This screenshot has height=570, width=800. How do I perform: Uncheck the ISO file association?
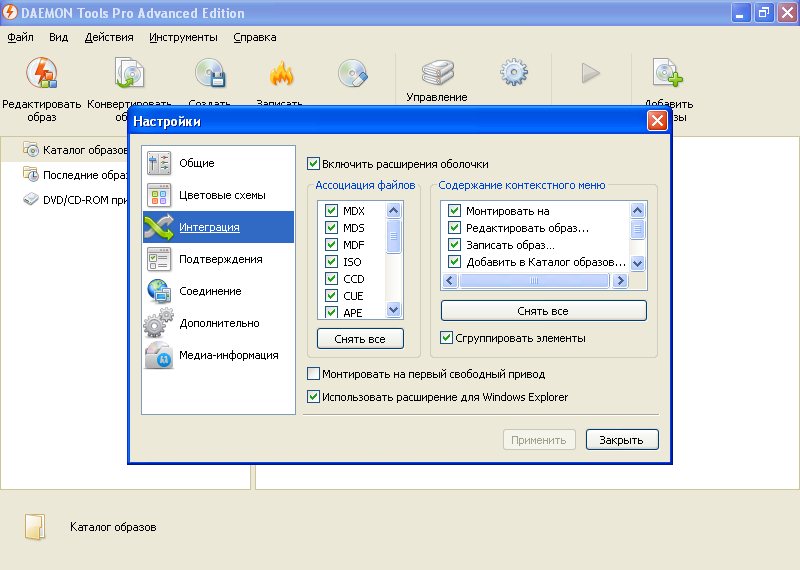pyautogui.click(x=329, y=262)
